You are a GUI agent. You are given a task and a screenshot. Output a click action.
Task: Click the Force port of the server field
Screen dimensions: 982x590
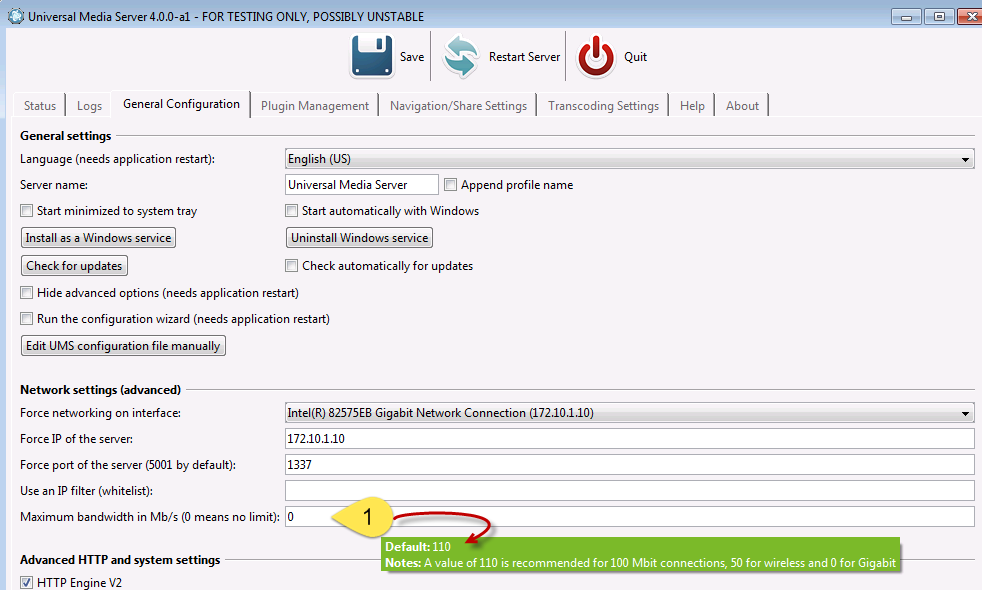[629, 465]
